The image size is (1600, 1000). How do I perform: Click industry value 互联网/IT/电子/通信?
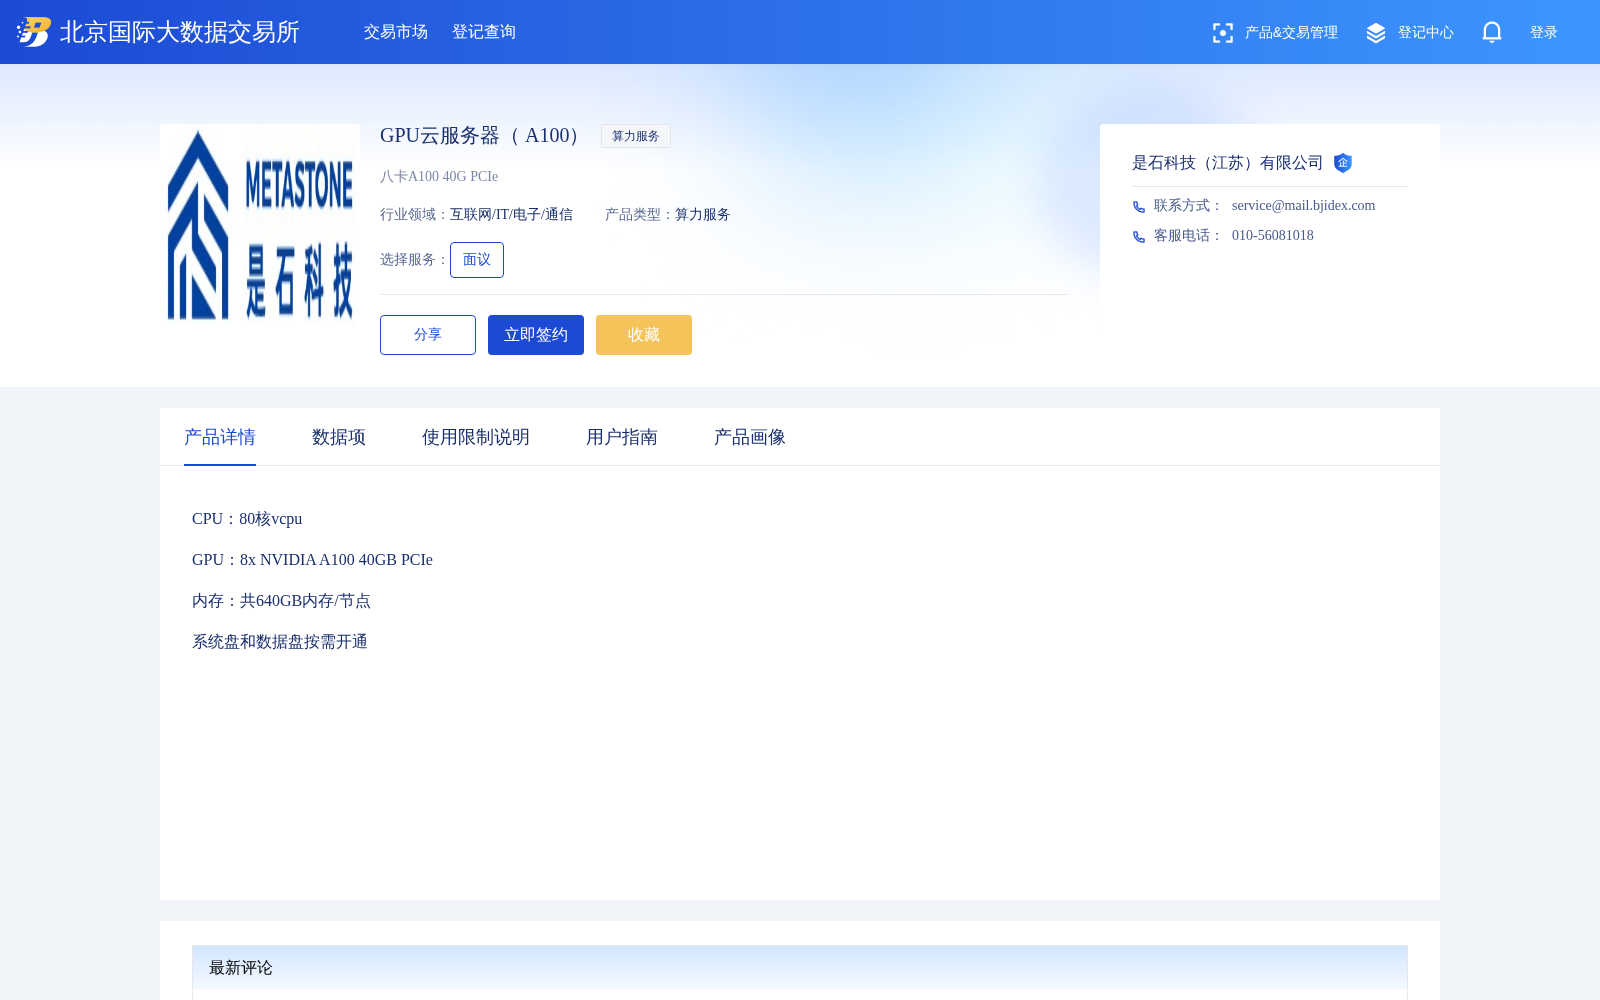click(x=511, y=214)
